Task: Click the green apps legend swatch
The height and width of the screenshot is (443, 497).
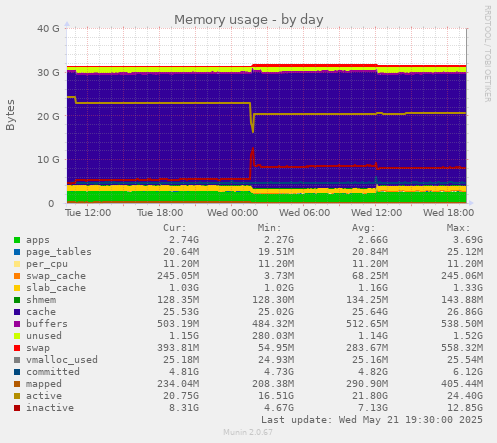Action: pos(17,240)
